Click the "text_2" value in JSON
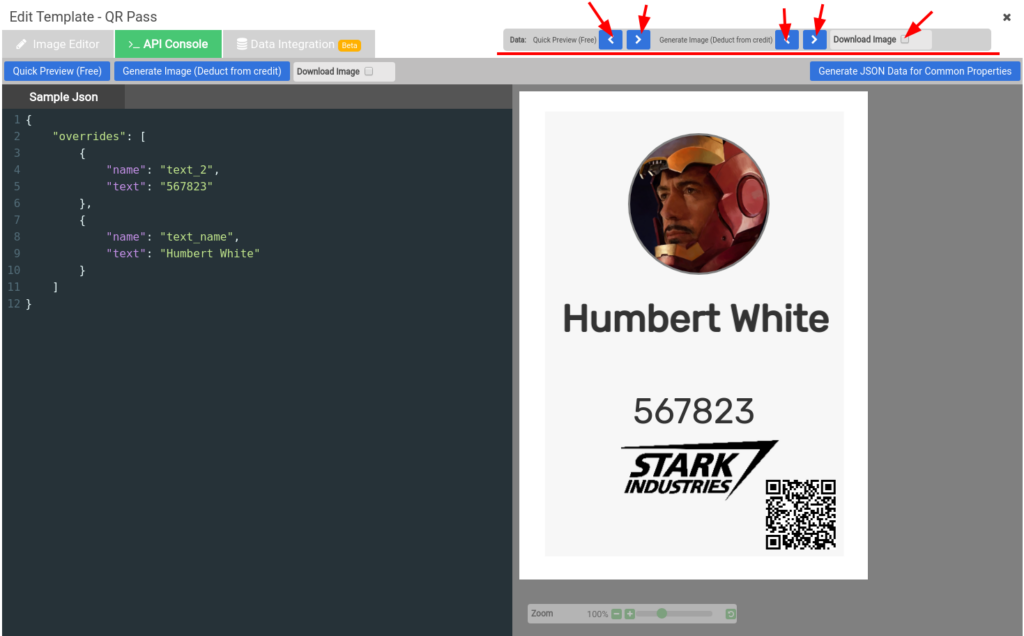This screenshot has width=1024, height=636. [187, 170]
